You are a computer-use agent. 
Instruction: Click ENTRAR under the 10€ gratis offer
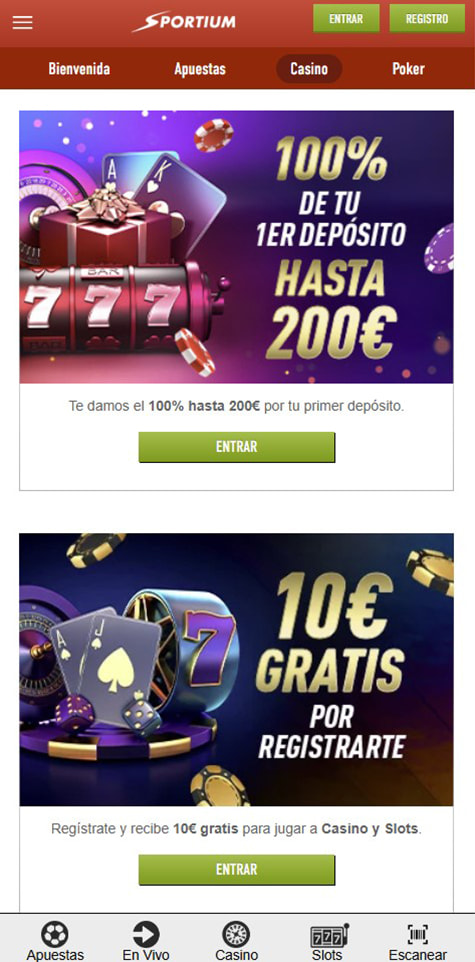coord(237,869)
